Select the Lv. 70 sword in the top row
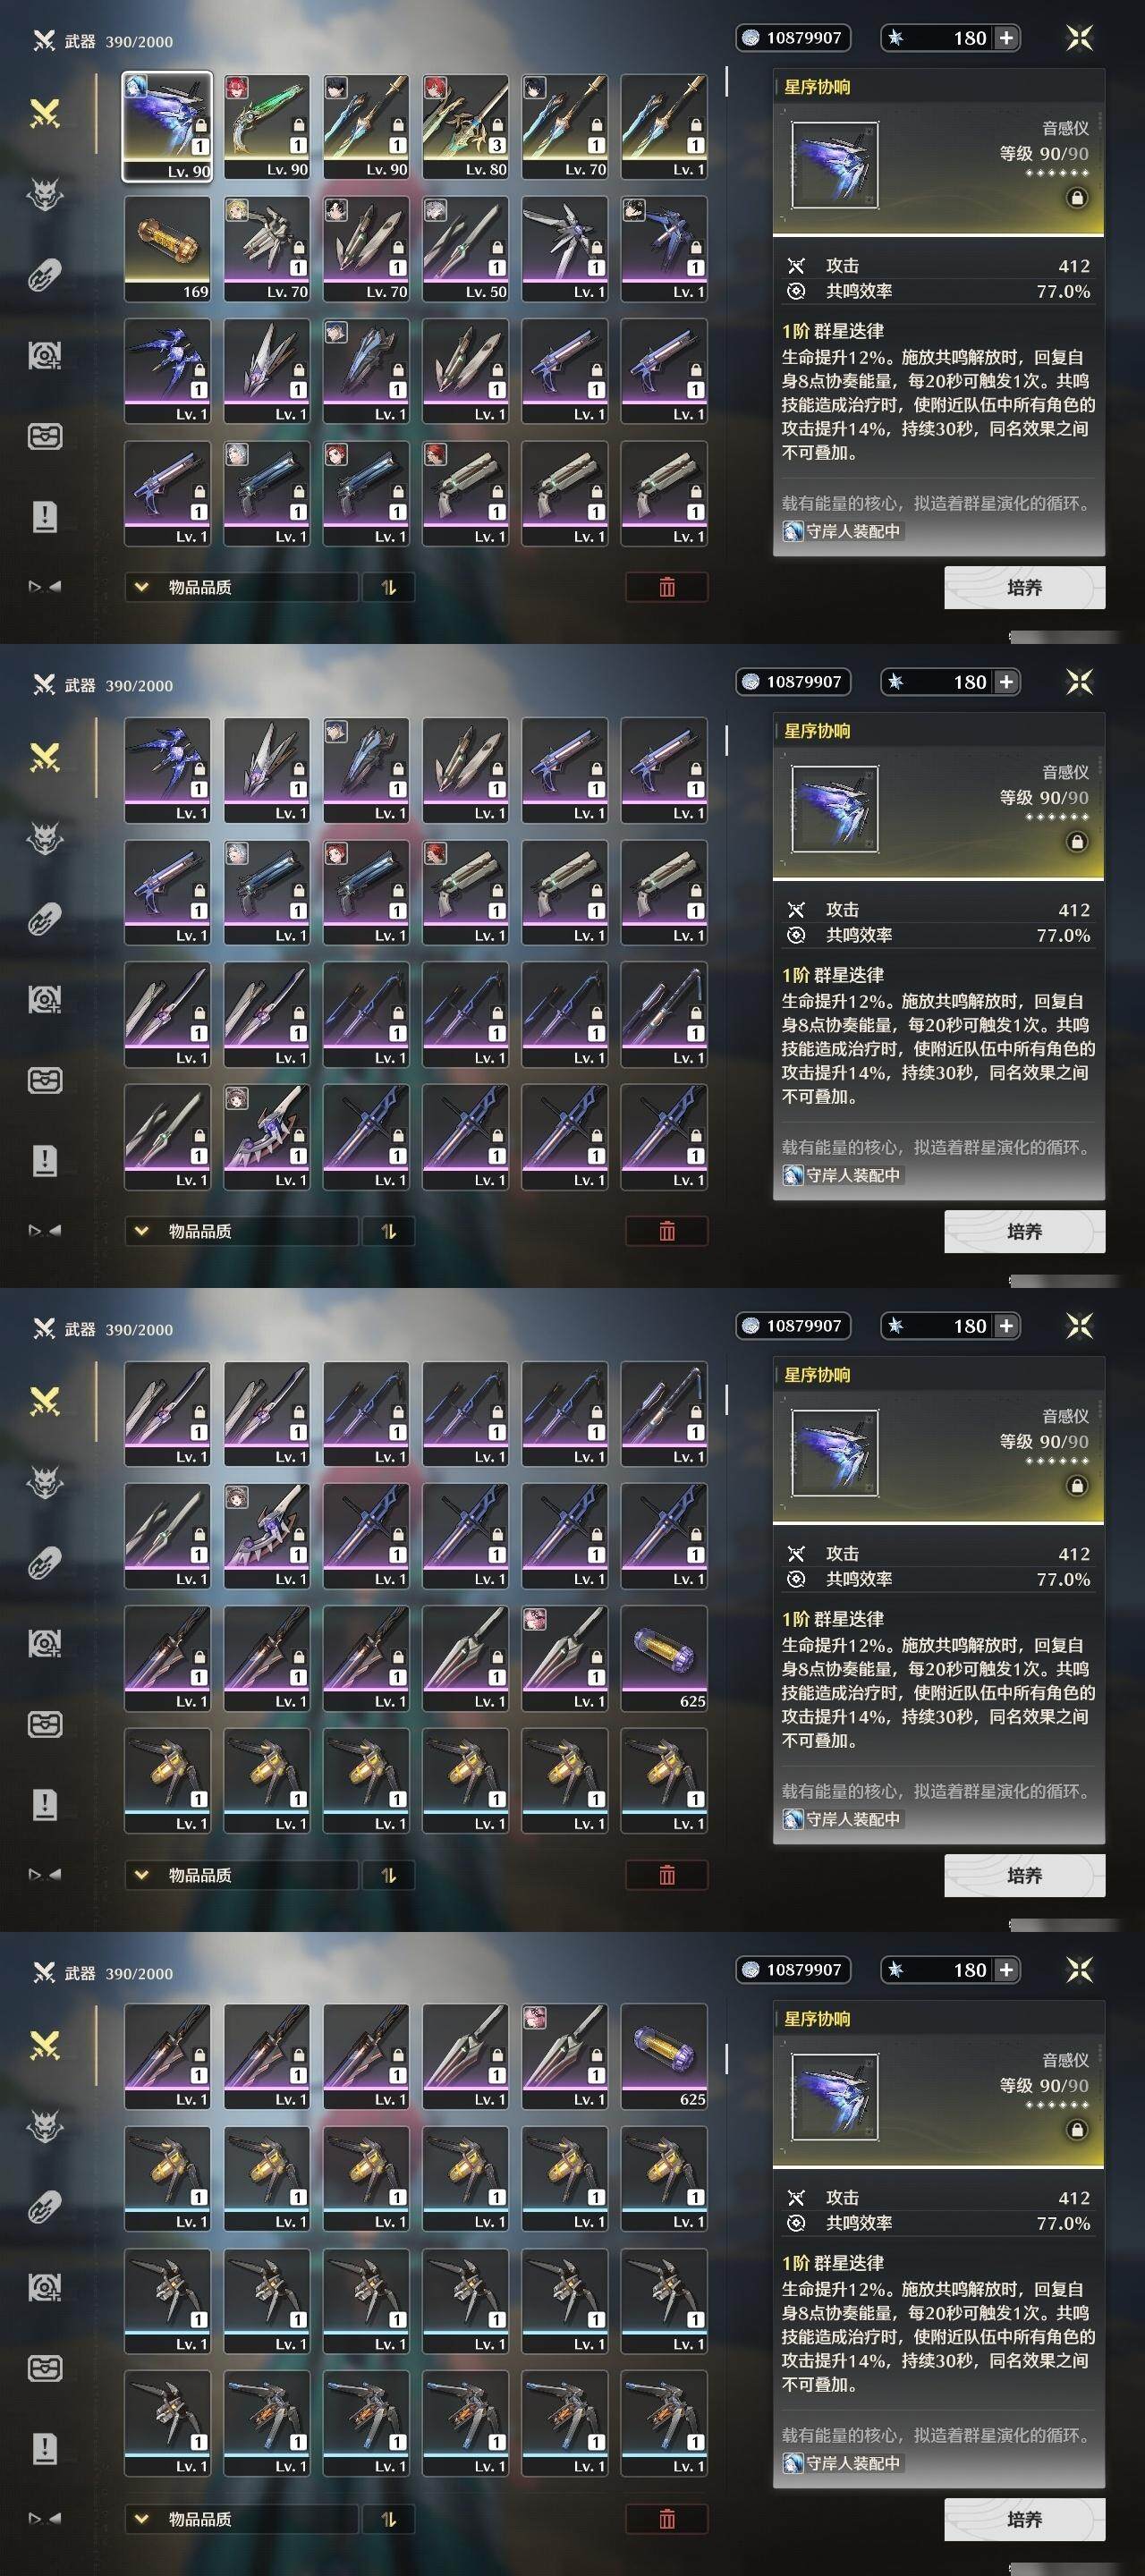1145x2576 pixels. tap(564, 126)
